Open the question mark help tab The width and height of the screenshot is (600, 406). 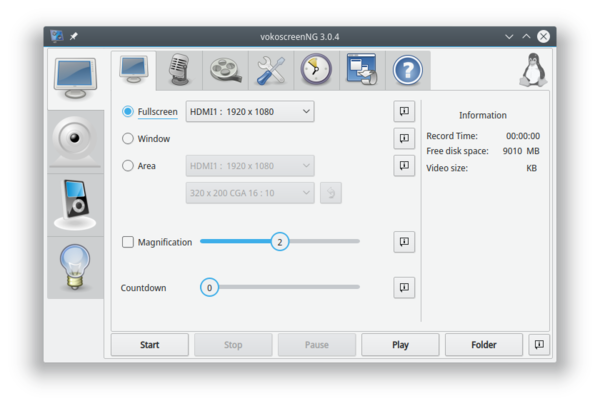(x=408, y=70)
